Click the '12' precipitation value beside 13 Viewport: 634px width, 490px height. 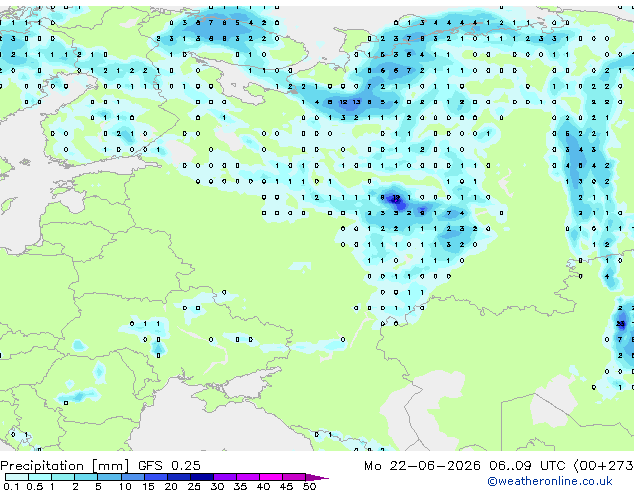pos(343,102)
